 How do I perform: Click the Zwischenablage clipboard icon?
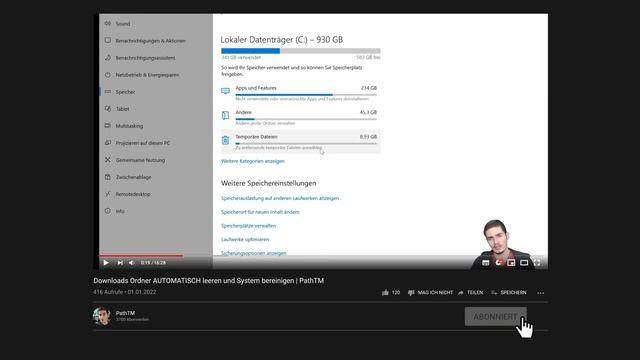coord(108,177)
